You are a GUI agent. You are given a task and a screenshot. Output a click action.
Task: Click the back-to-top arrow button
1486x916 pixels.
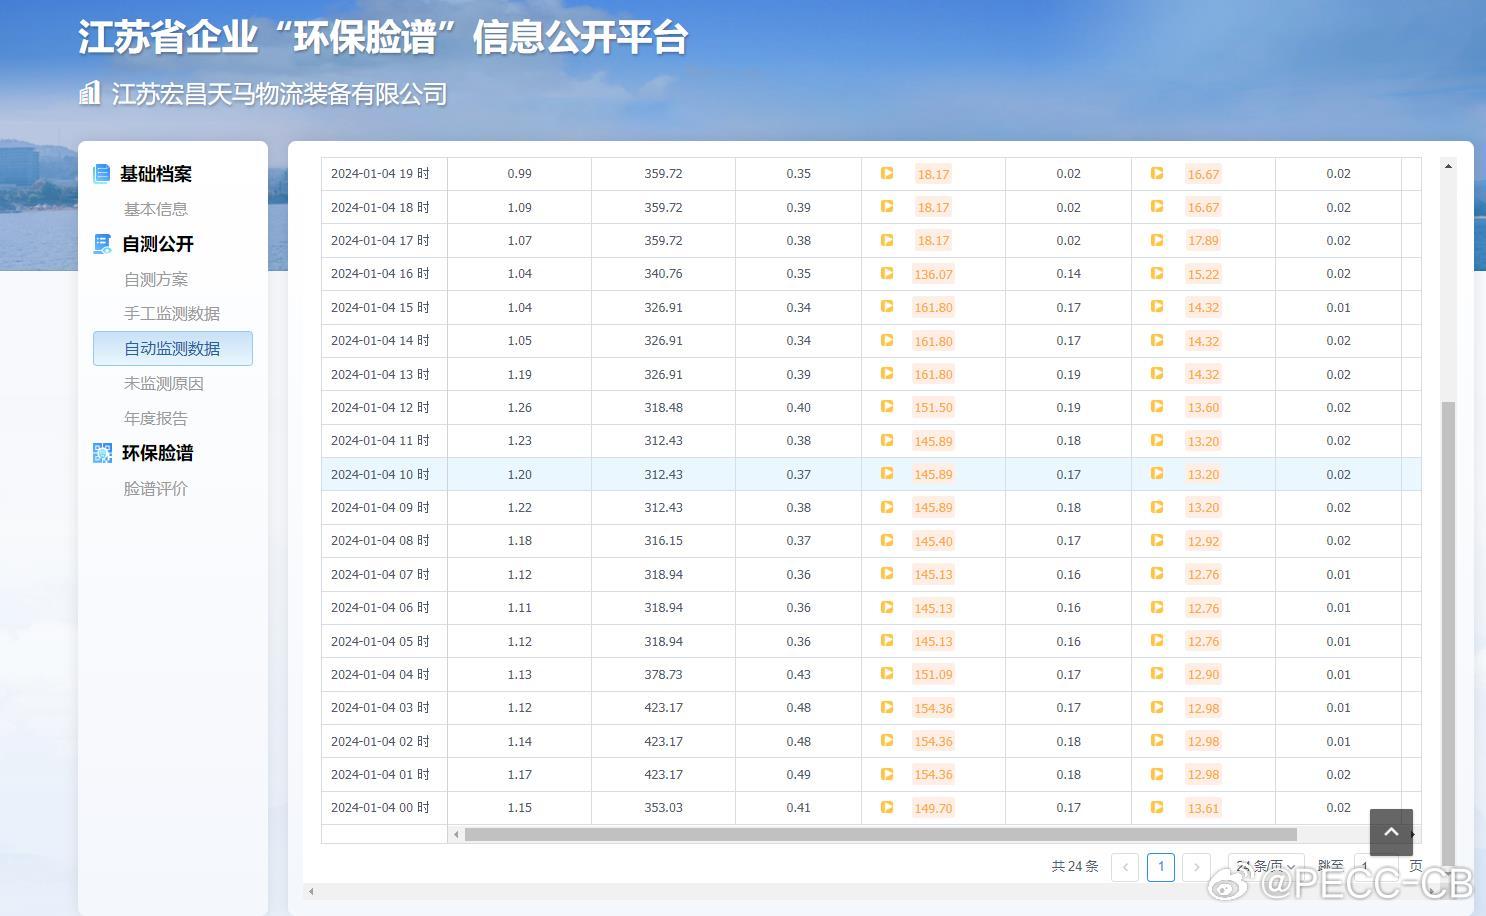(1391, 832)
